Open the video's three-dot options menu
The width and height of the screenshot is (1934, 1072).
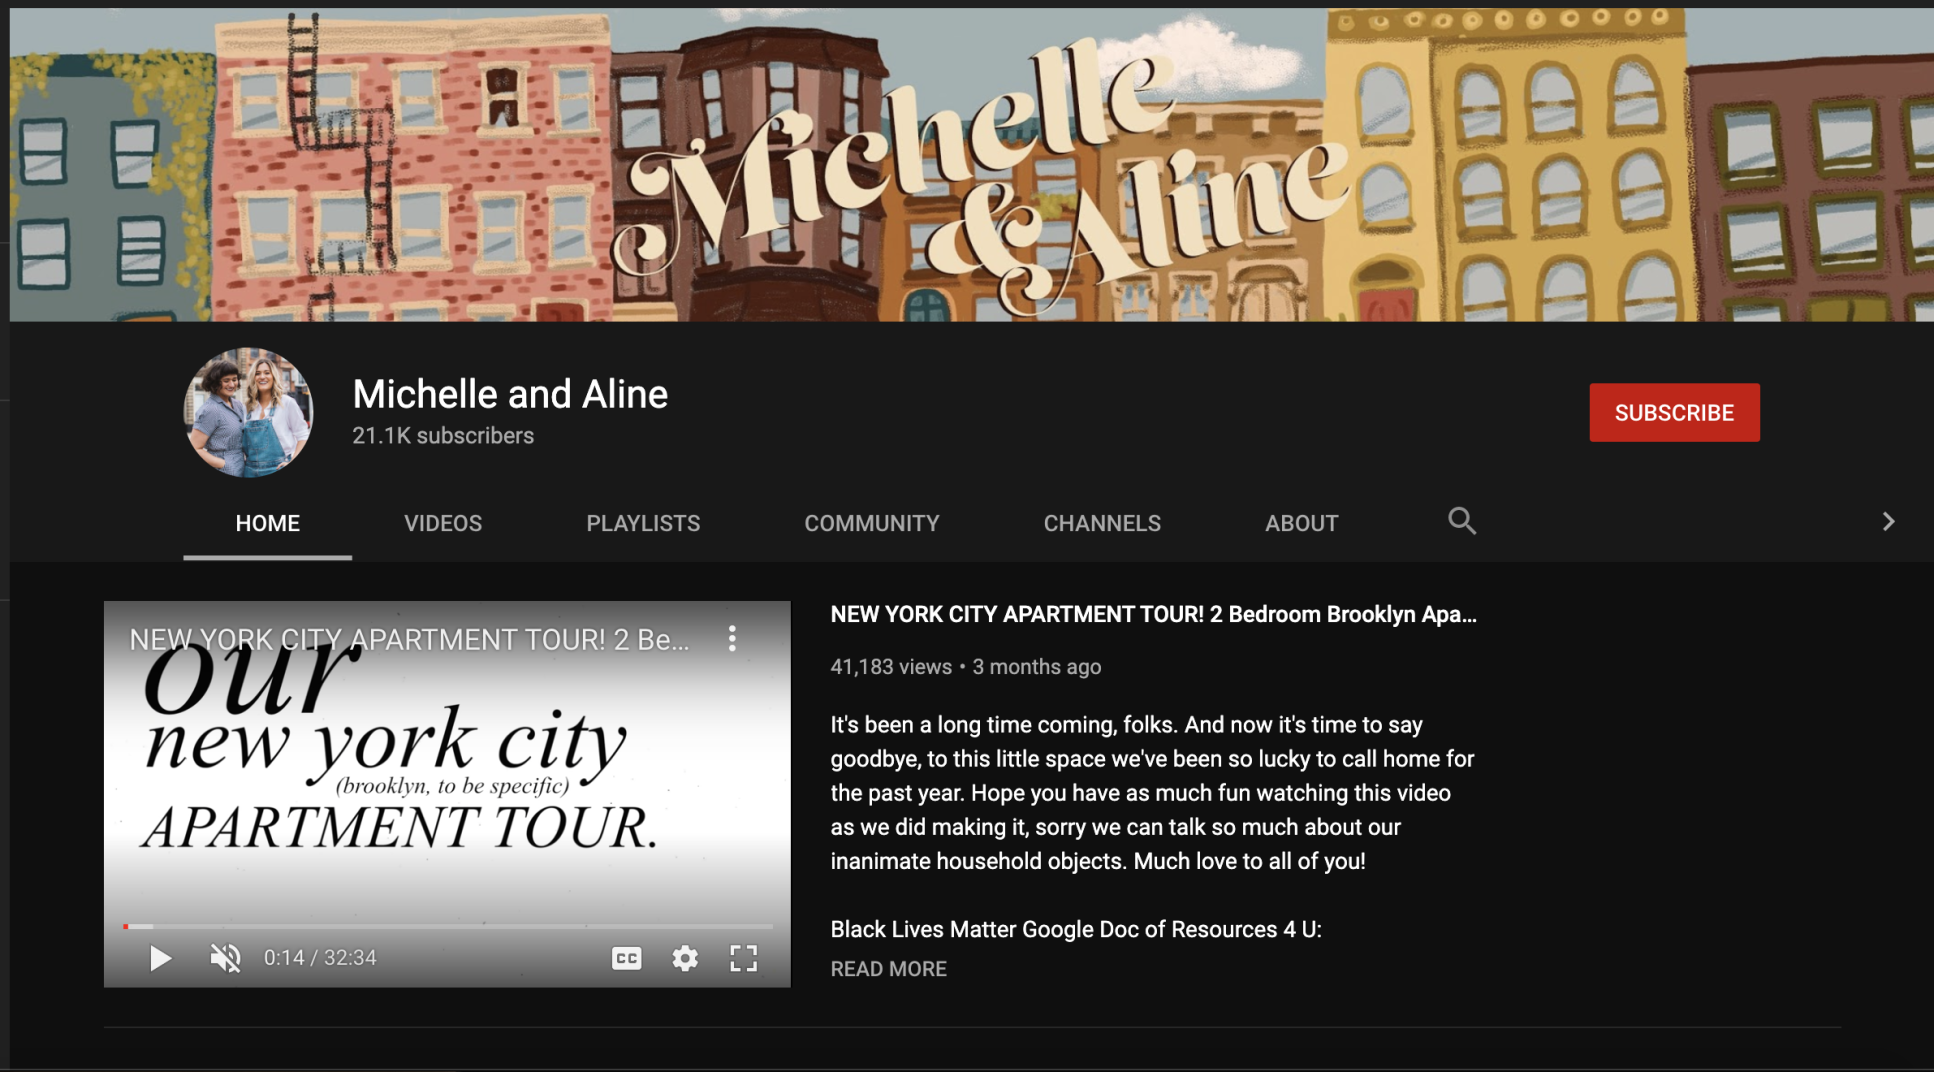click(732, 639)
